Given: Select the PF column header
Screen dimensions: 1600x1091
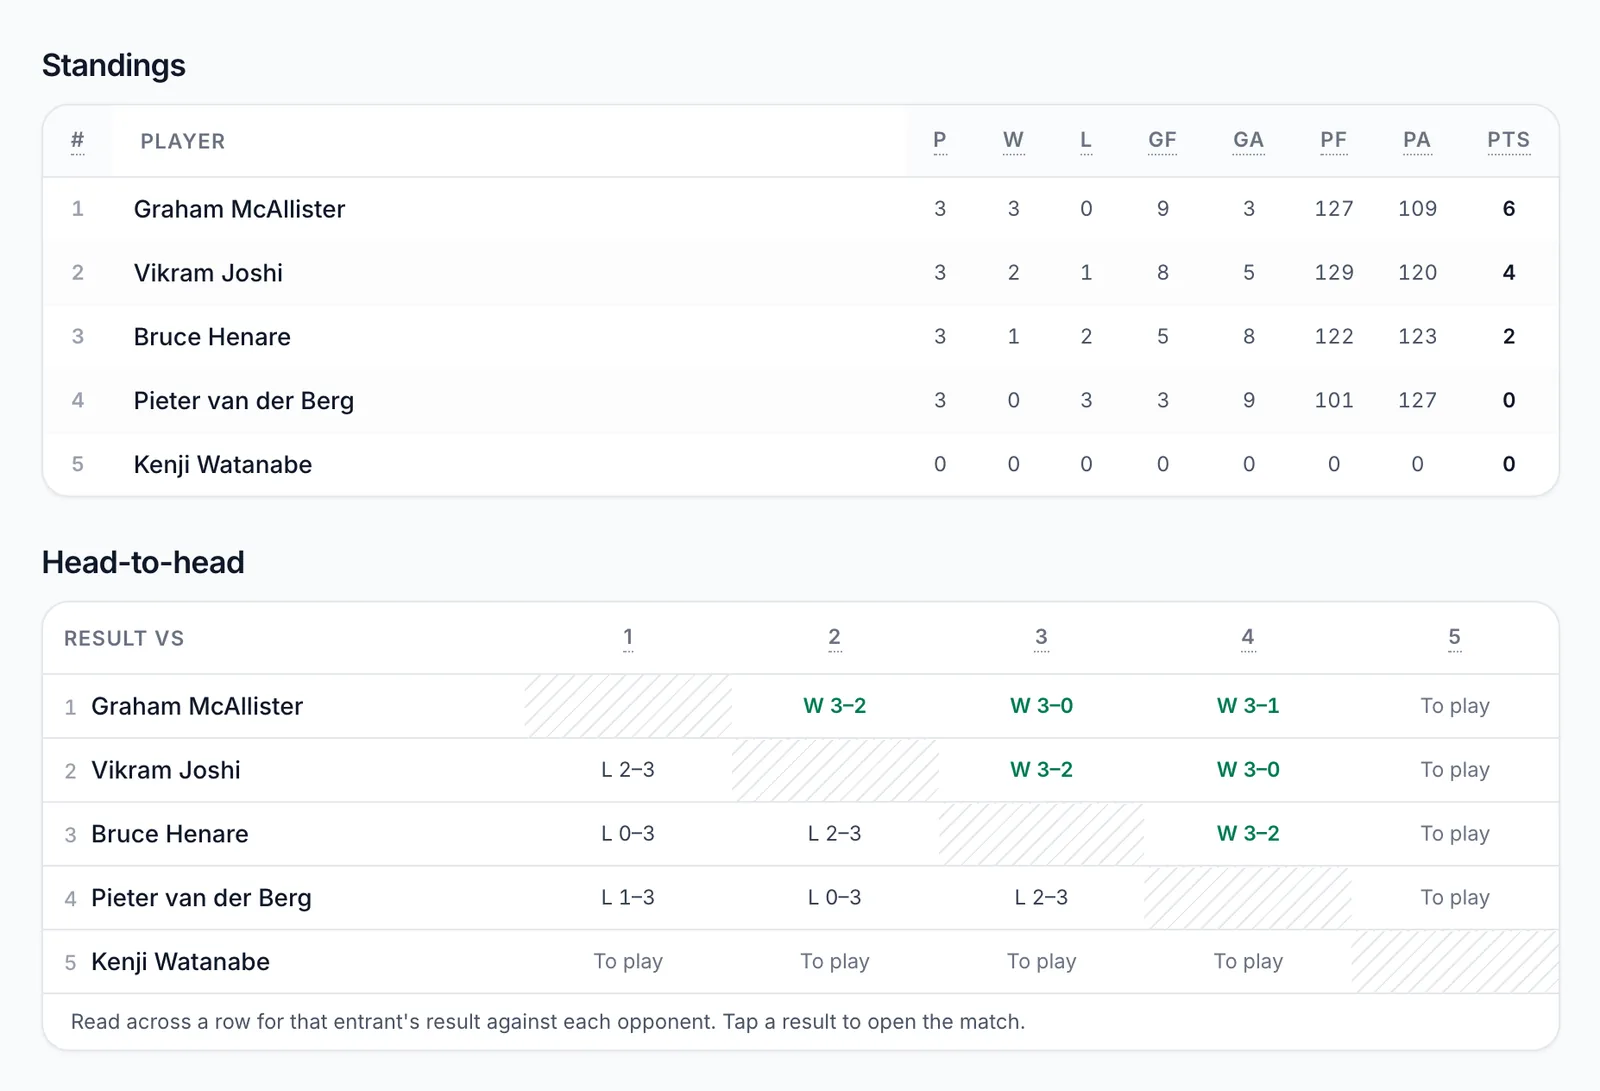Looking at the screenshot, I should 1333,141.
